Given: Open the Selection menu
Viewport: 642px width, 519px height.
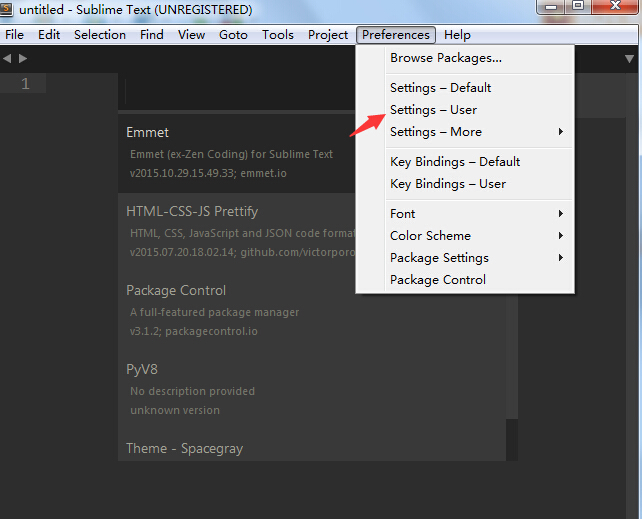Looking at the screenshot, I should tap(100, 35).
